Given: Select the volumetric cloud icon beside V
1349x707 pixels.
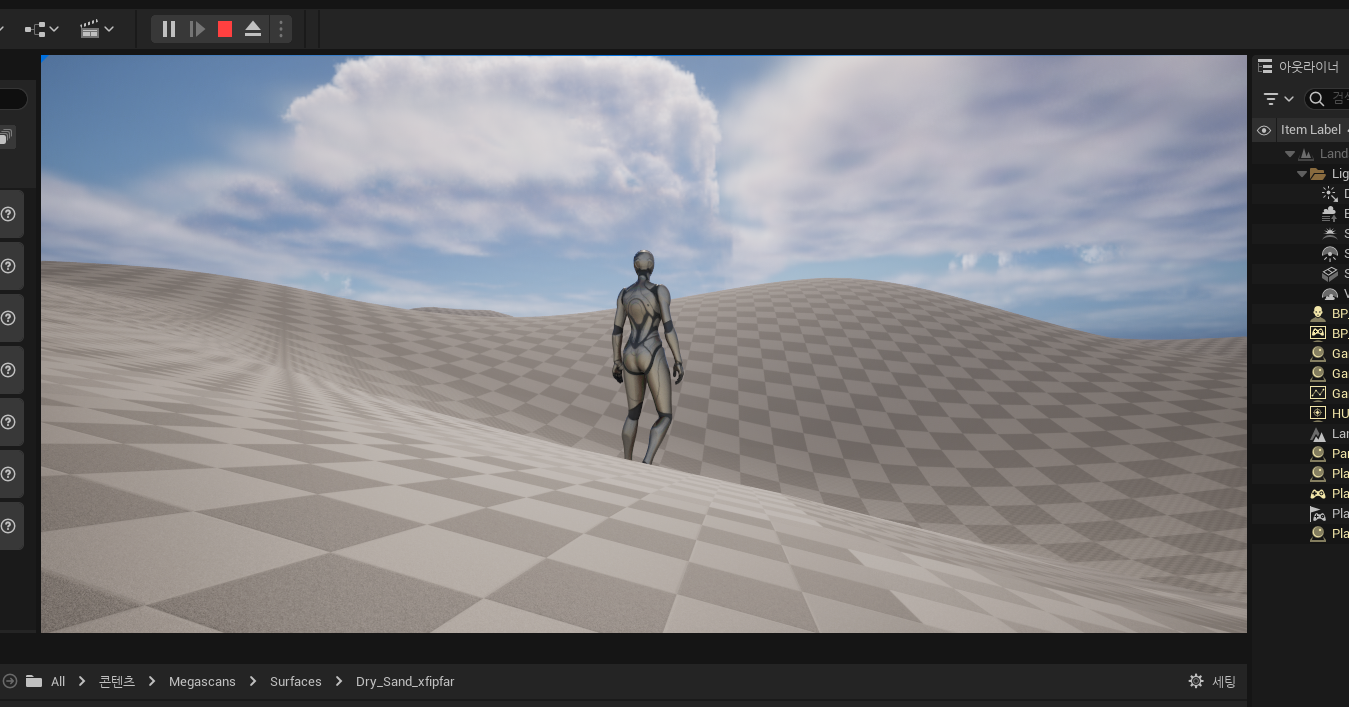Looking at the screenshot, I should [1329, 294].
